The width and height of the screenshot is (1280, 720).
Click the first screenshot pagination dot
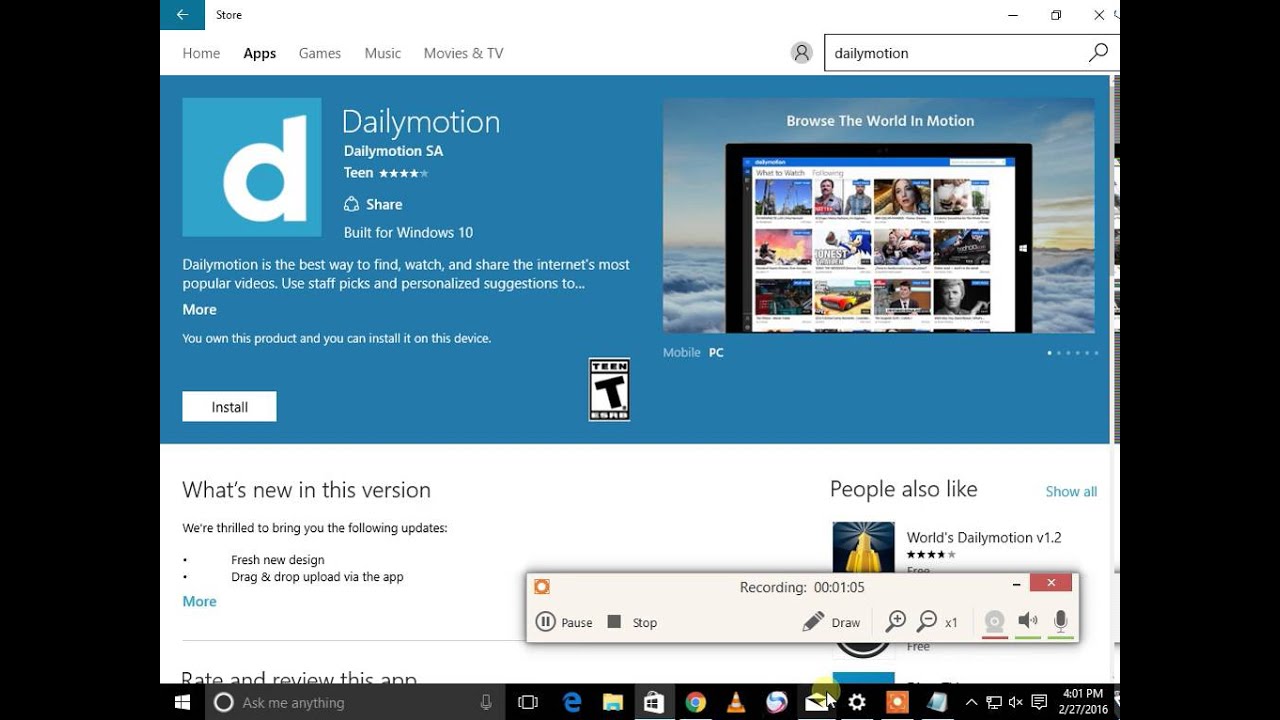click(1049, 353)
